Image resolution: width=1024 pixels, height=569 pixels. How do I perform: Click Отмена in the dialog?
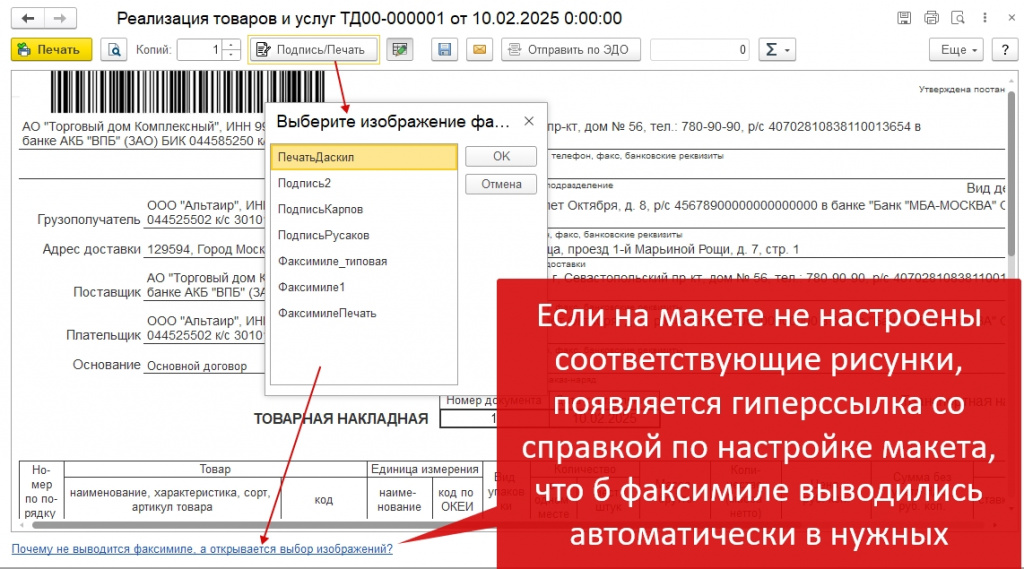[x=501, y=184]
